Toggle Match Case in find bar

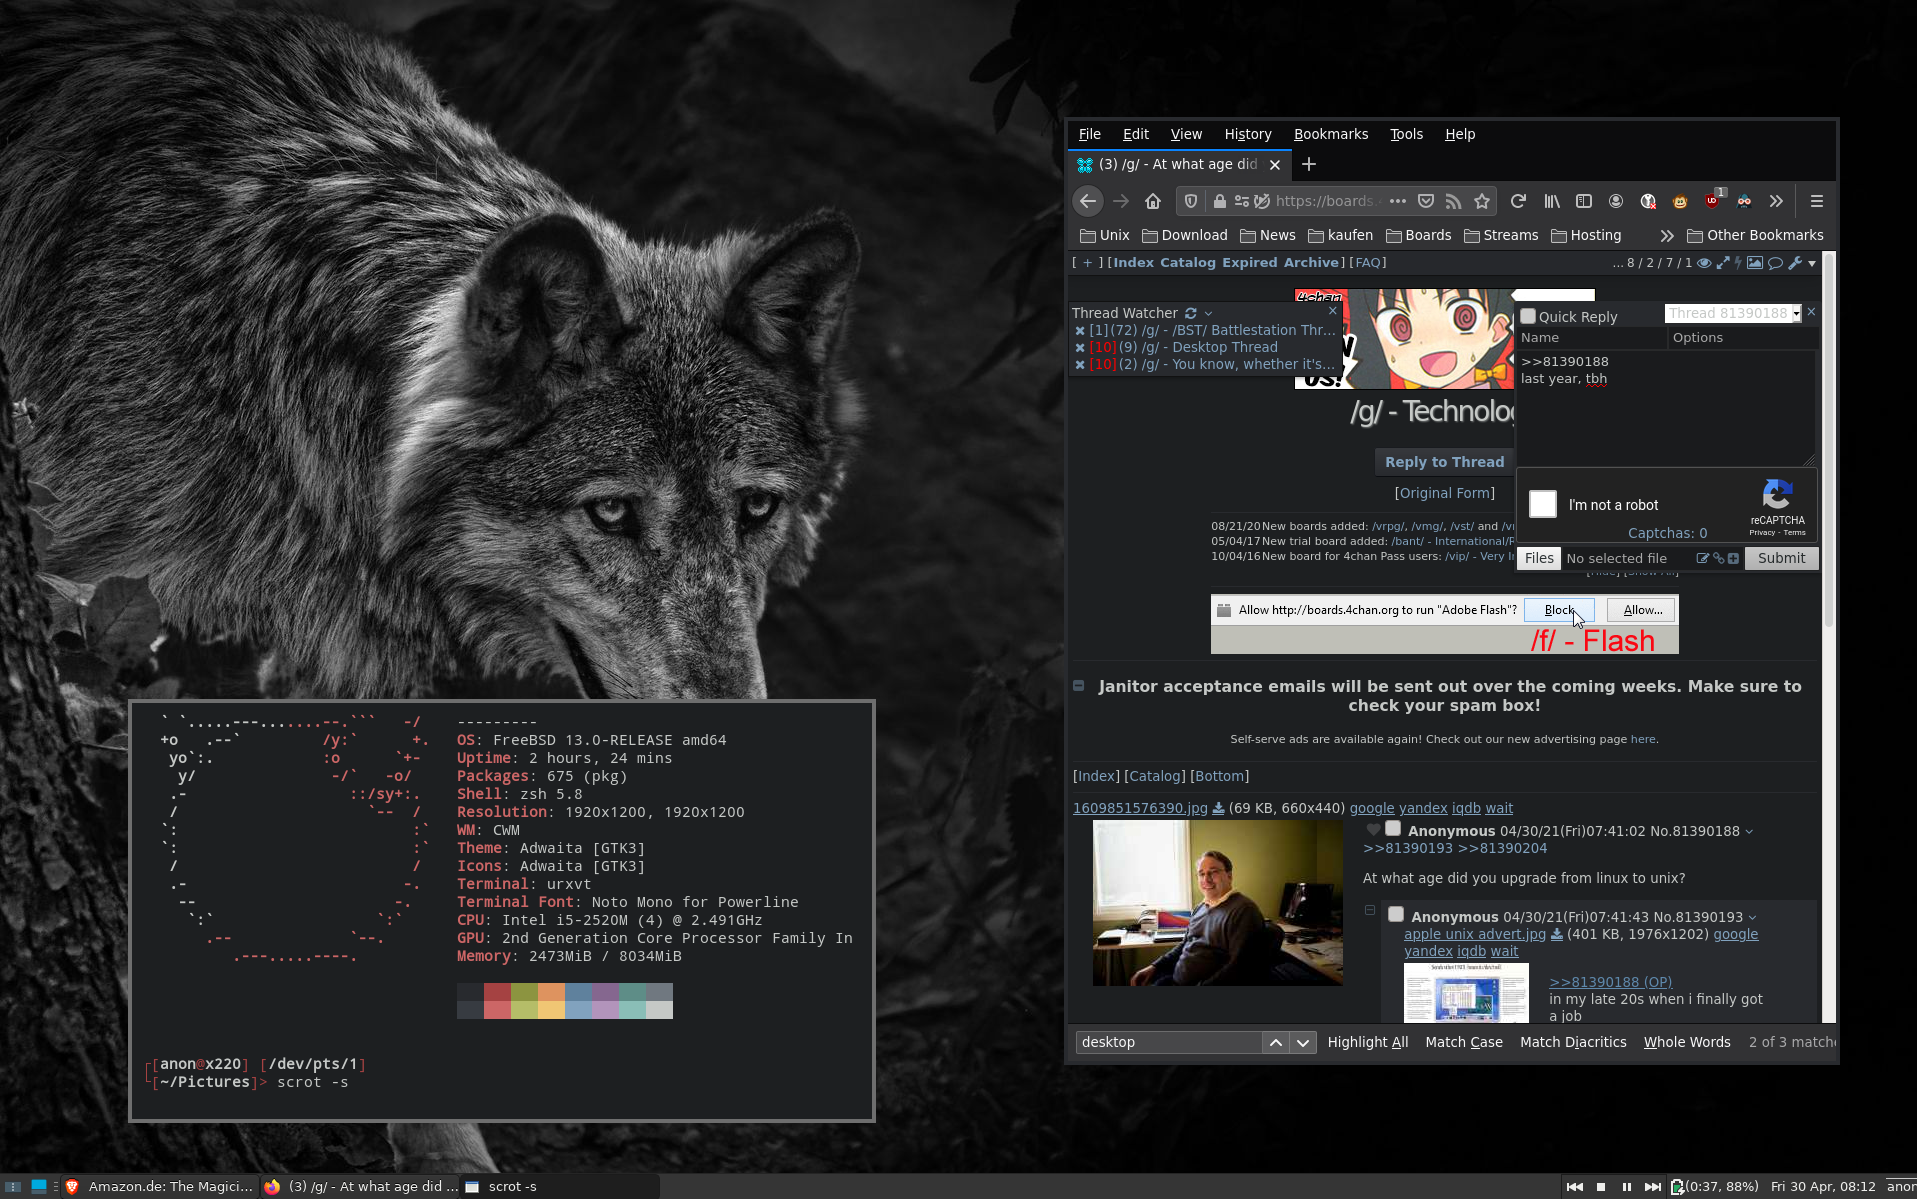point(1463,1042)
